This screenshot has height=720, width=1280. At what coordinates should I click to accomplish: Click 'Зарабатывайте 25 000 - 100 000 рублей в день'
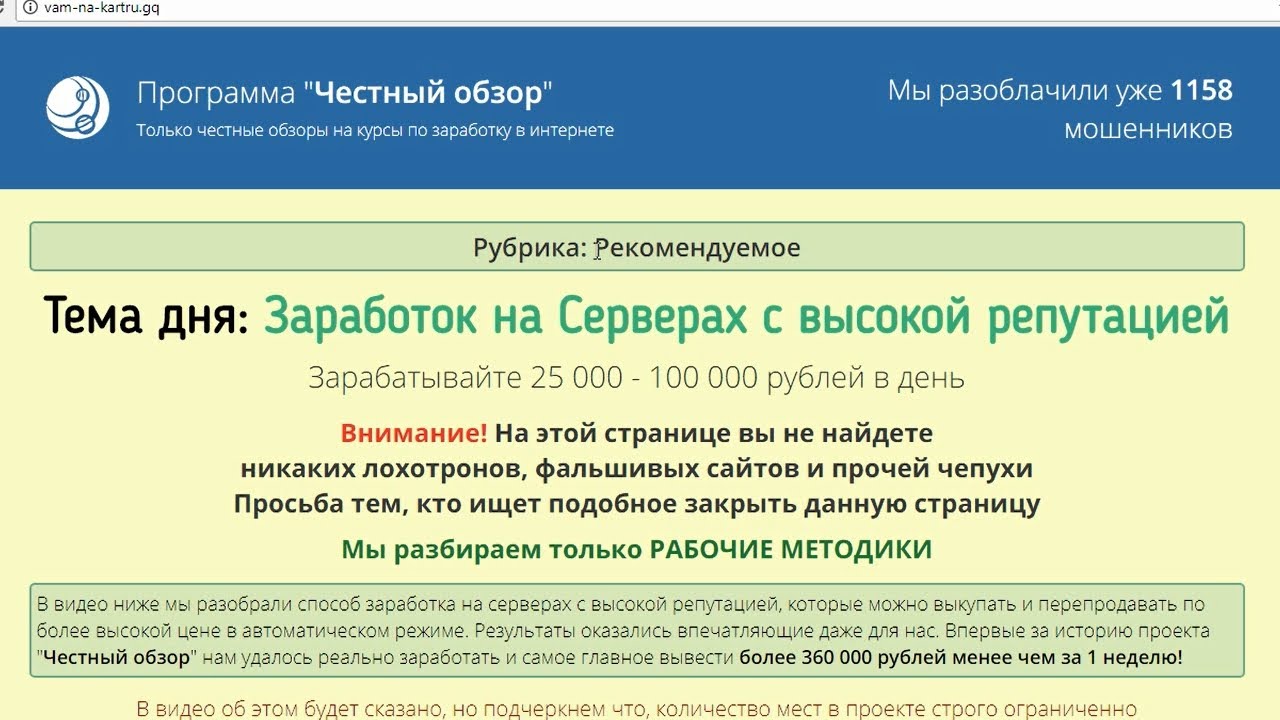click(x=636, y=378)
